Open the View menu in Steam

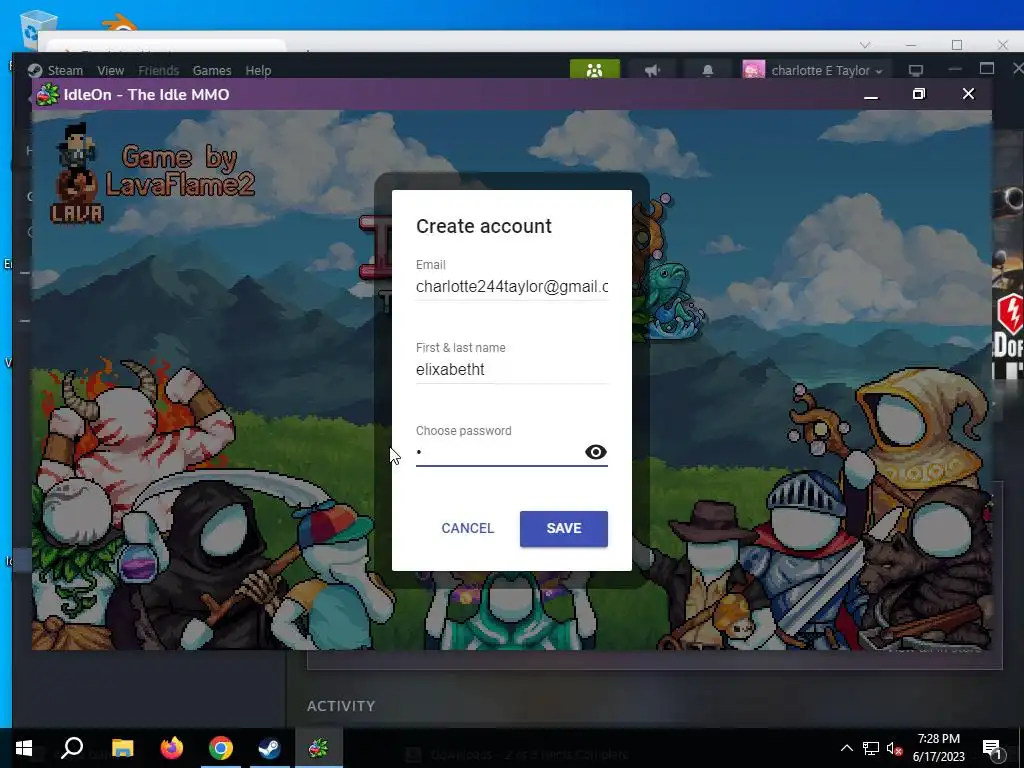click(110, 71)
